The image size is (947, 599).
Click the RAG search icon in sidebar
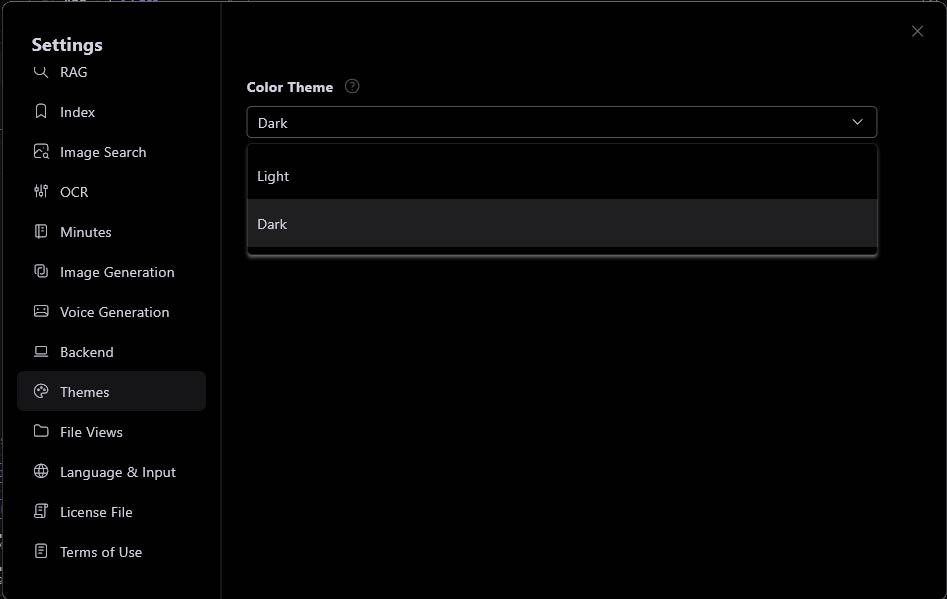tap(40, 72)
